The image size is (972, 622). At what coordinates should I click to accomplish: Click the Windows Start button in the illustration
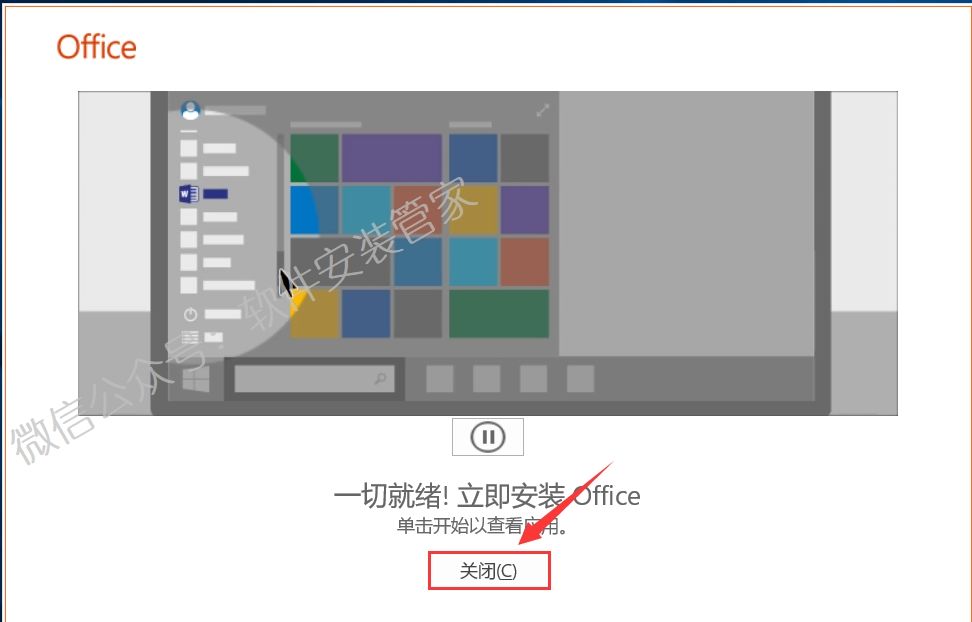click(194, 378)
